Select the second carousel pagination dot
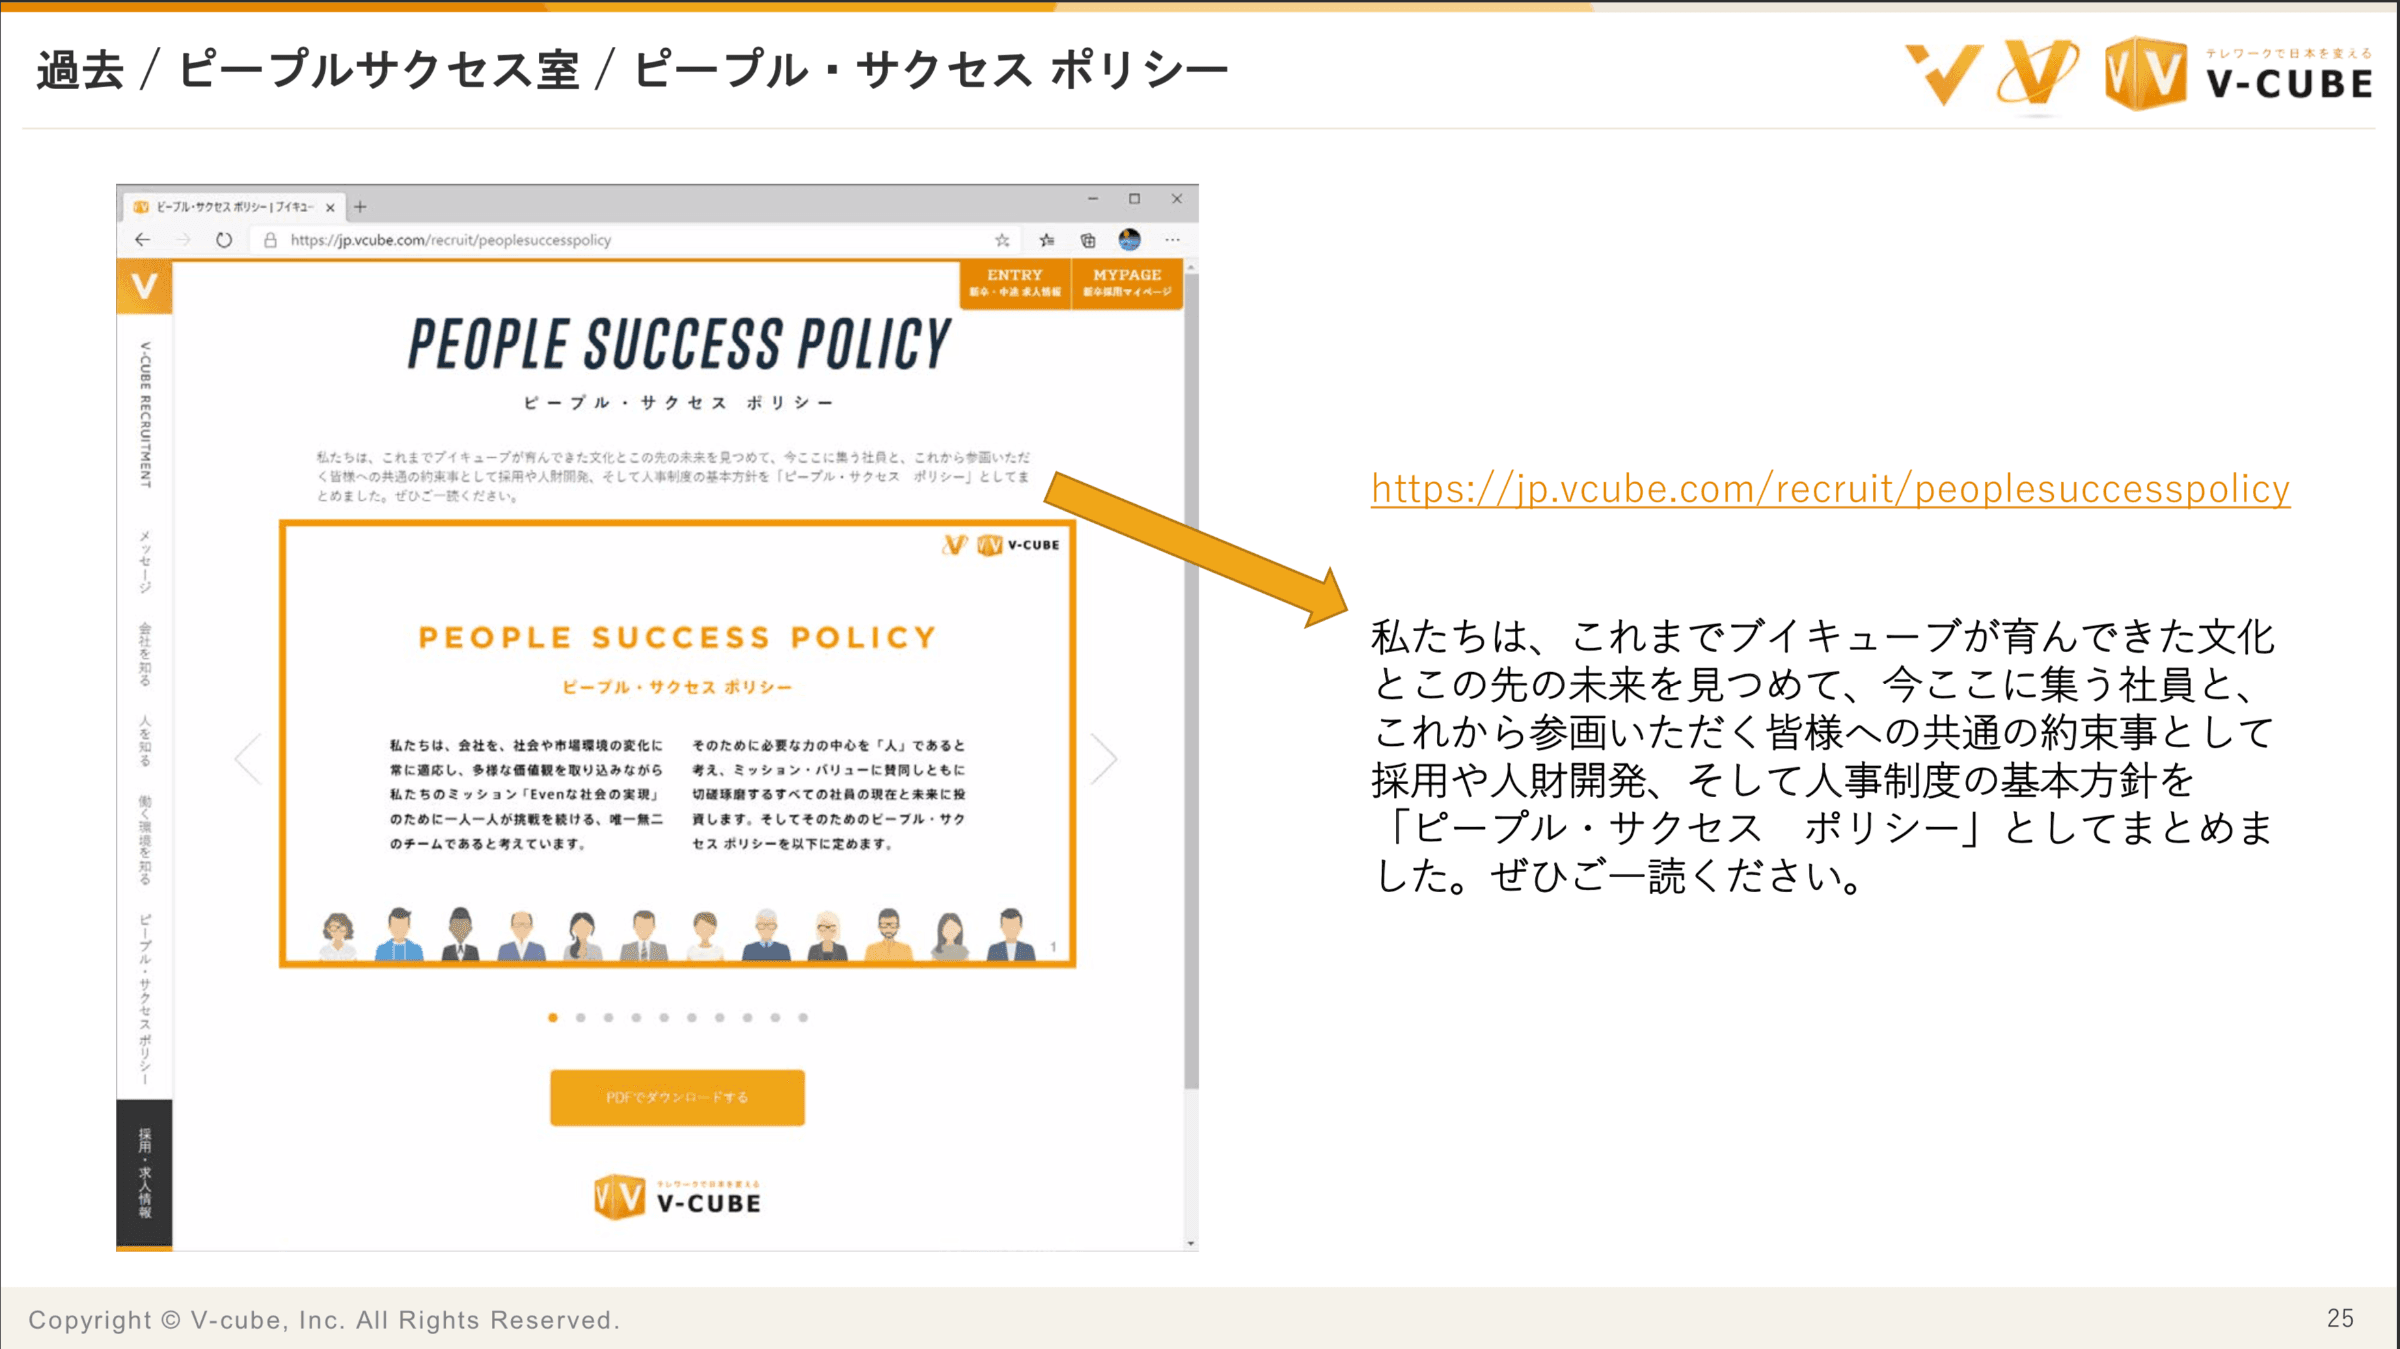 (x=580, y=1017)
